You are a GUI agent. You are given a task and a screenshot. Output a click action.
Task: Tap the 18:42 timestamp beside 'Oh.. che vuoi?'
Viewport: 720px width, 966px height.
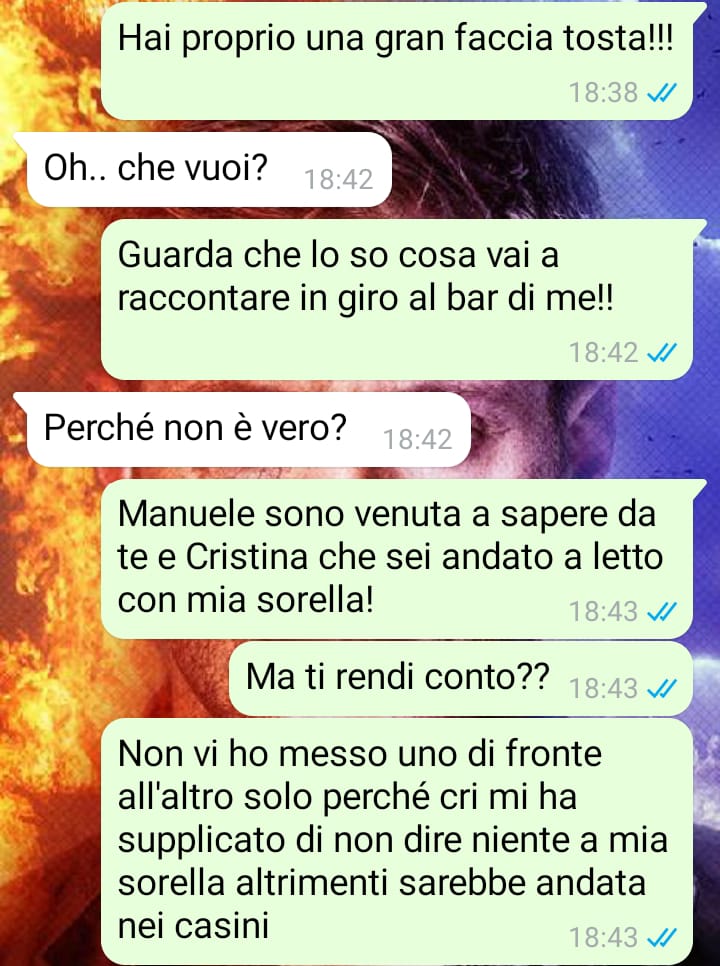[x=339, y=180]
